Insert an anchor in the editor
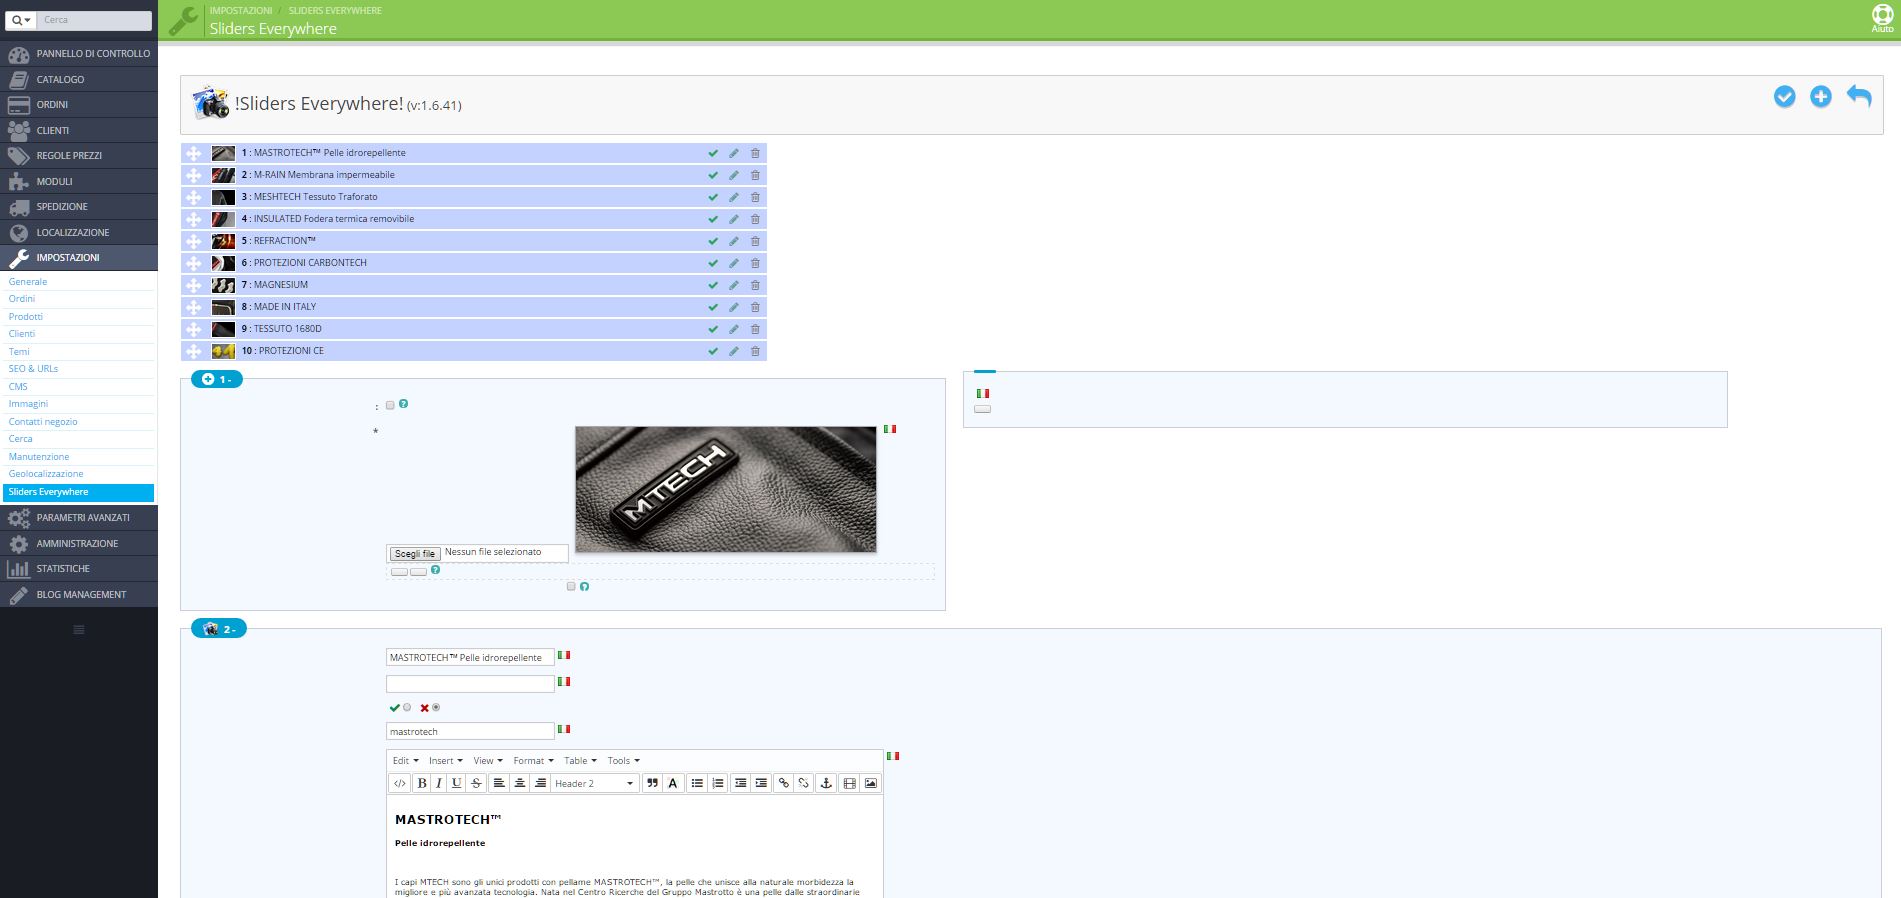The image size is (1901, 898). point(826,784)
